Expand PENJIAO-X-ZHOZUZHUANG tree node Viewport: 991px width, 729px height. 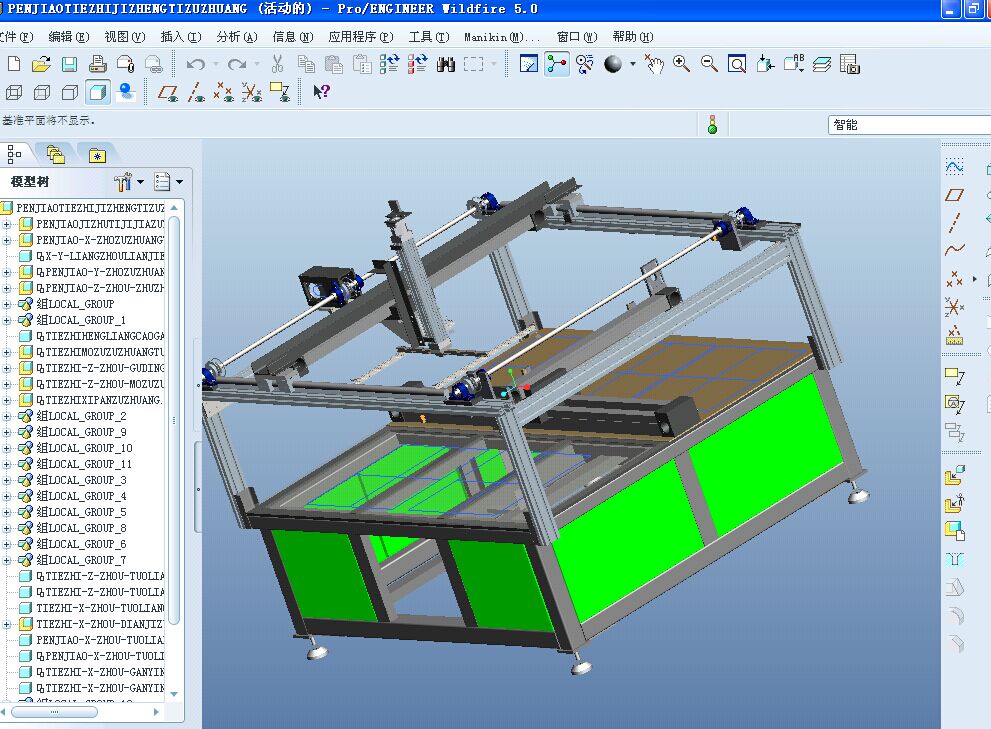point(6,240)
